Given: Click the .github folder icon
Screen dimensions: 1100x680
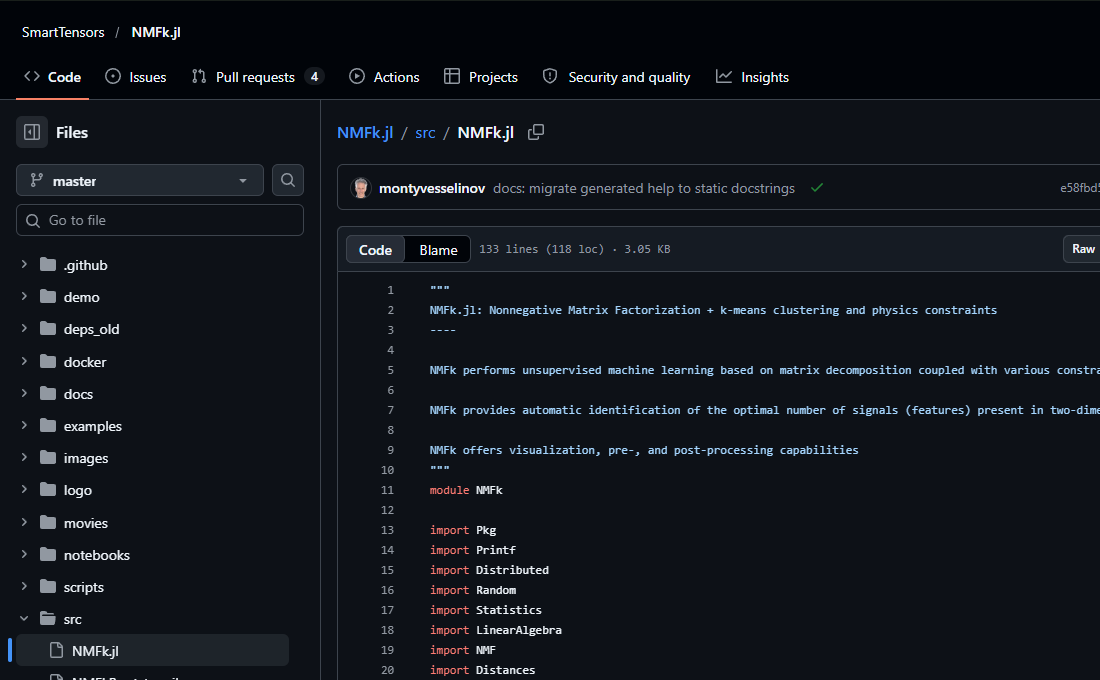Looking at the screenshot, I should tap(48, 265).
